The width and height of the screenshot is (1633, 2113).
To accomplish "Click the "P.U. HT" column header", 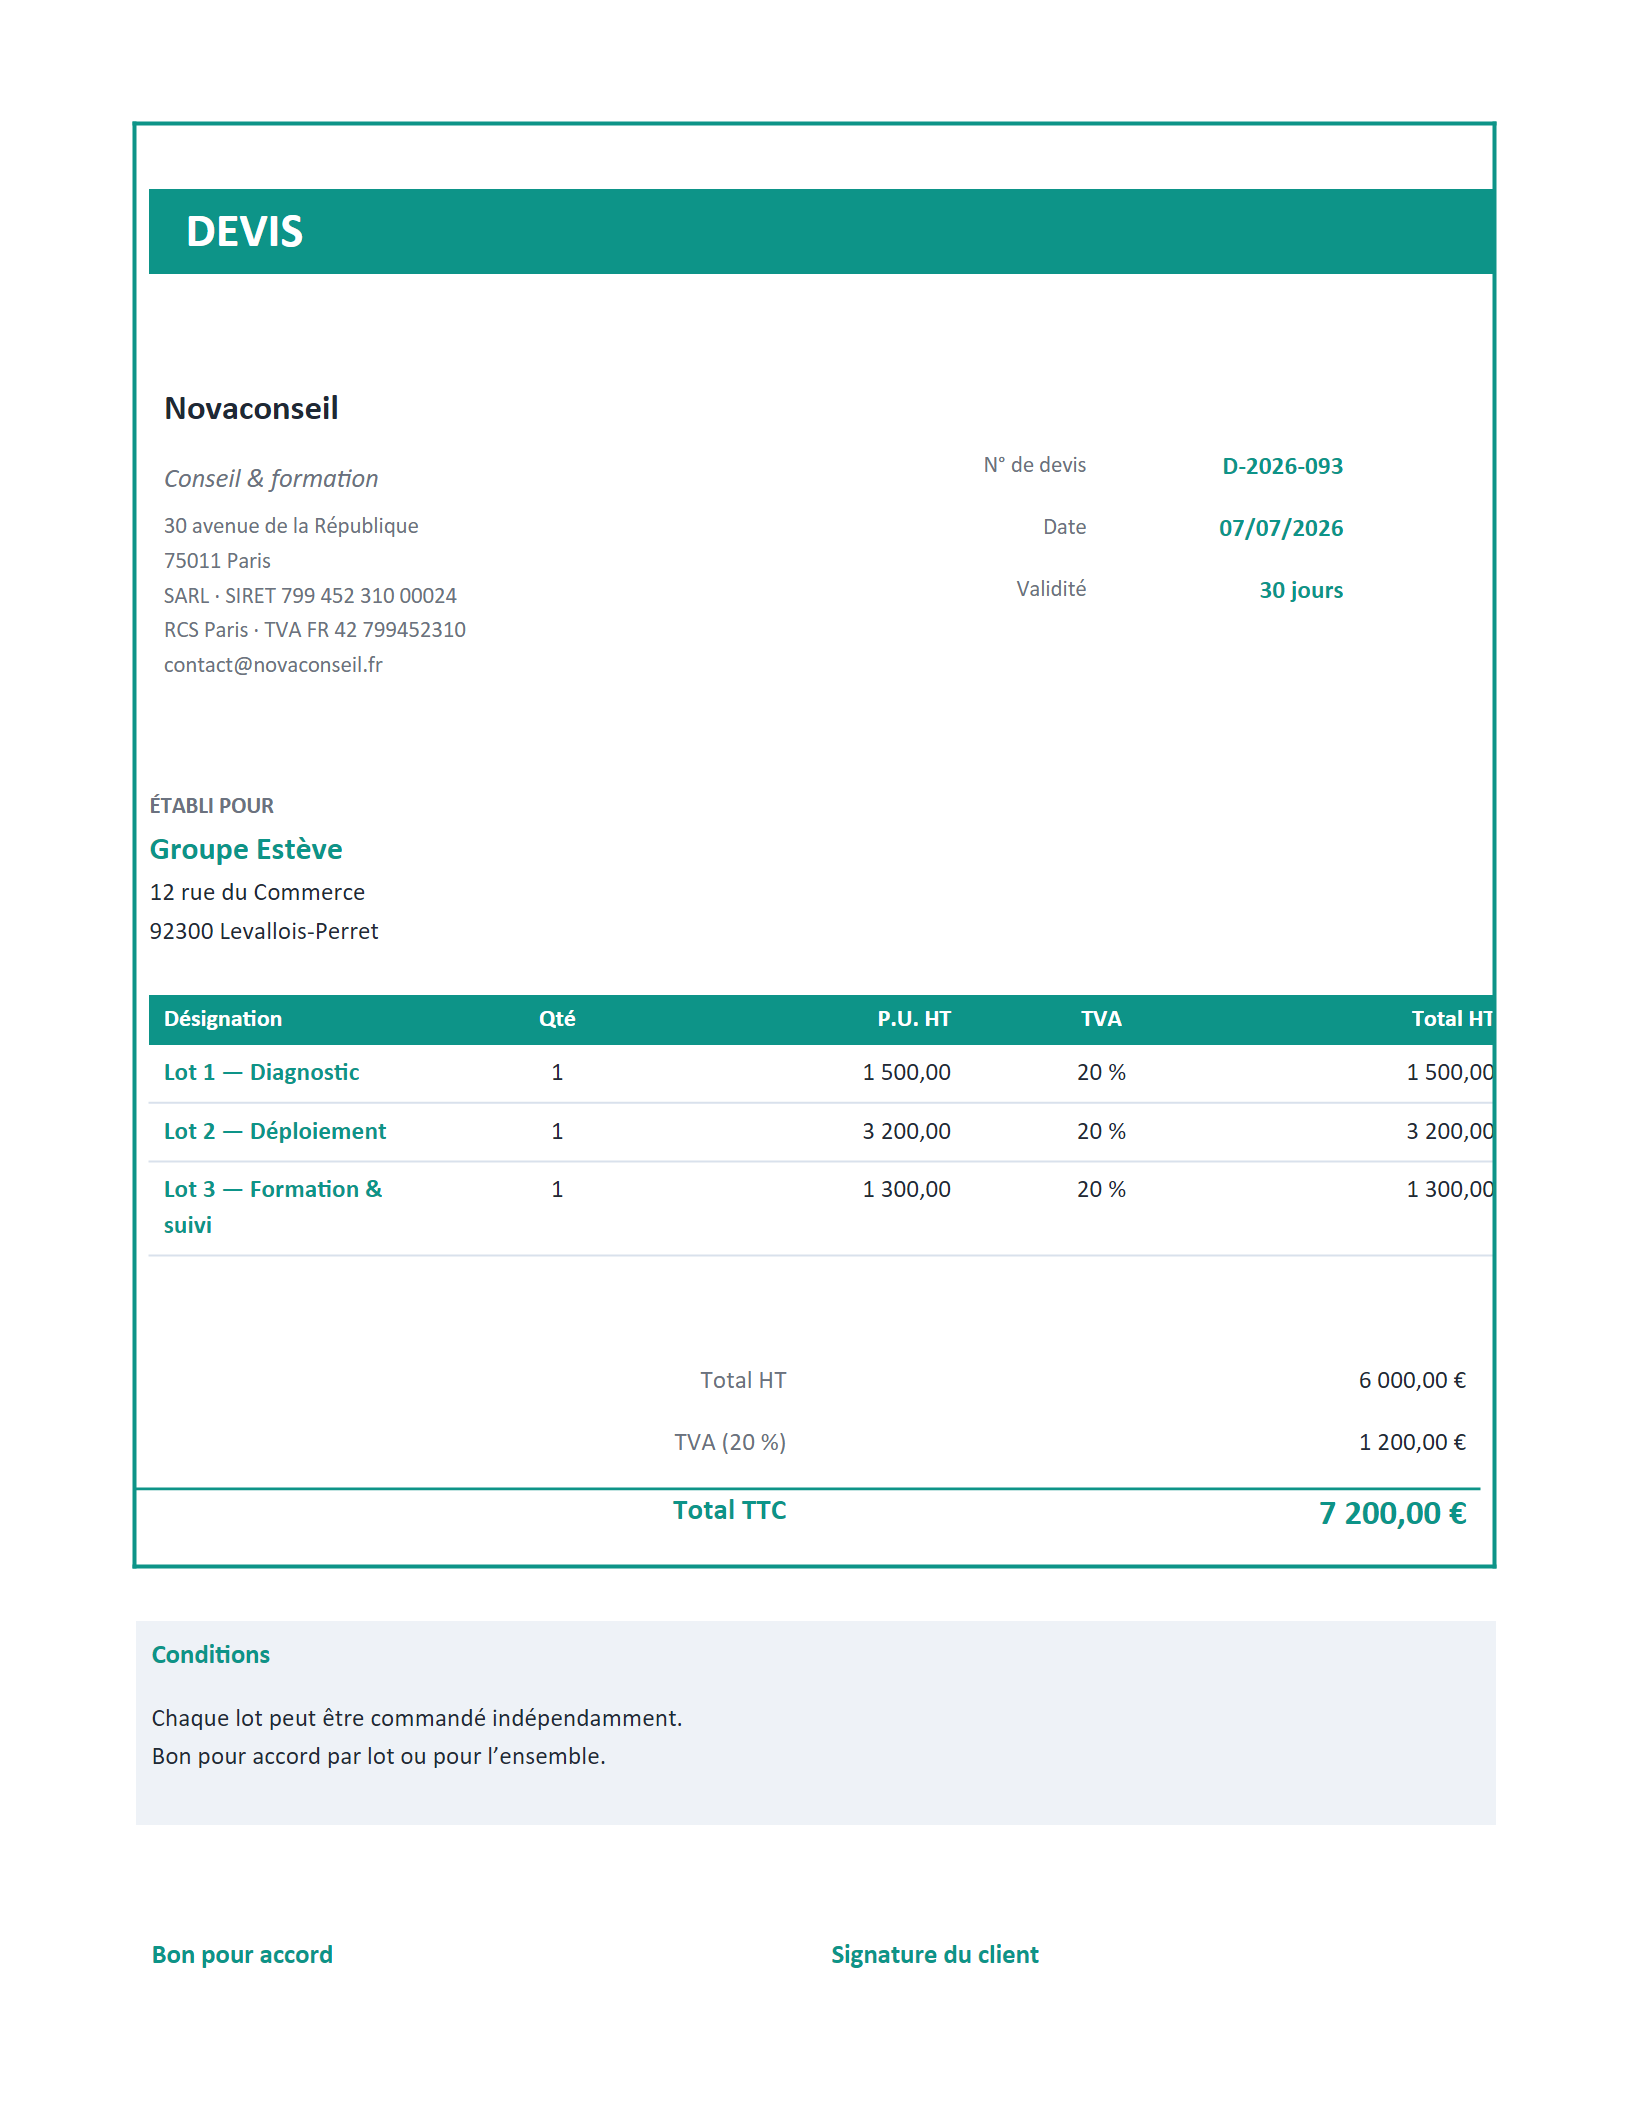I will click(x=914, y=1019).
